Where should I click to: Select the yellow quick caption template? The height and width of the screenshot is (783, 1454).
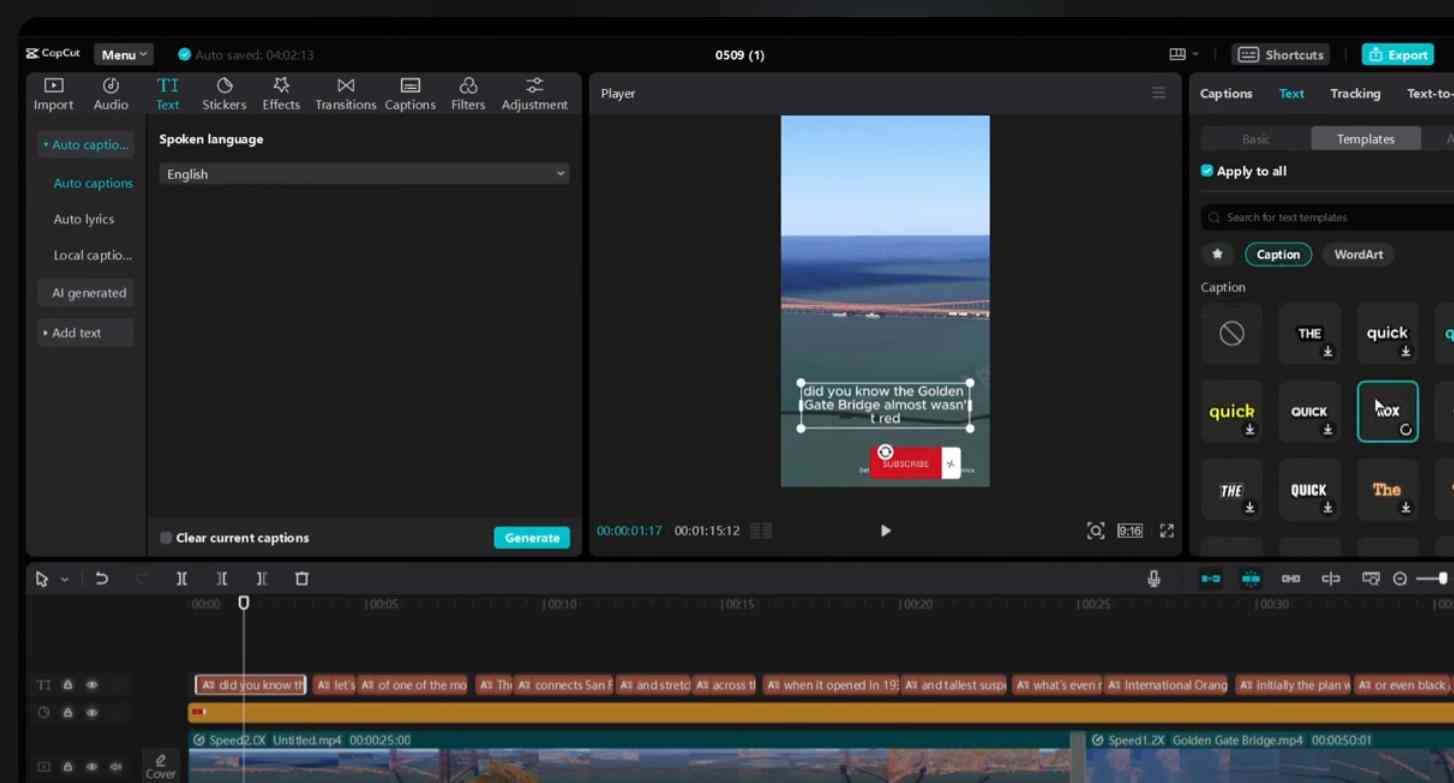[1232, 411]
